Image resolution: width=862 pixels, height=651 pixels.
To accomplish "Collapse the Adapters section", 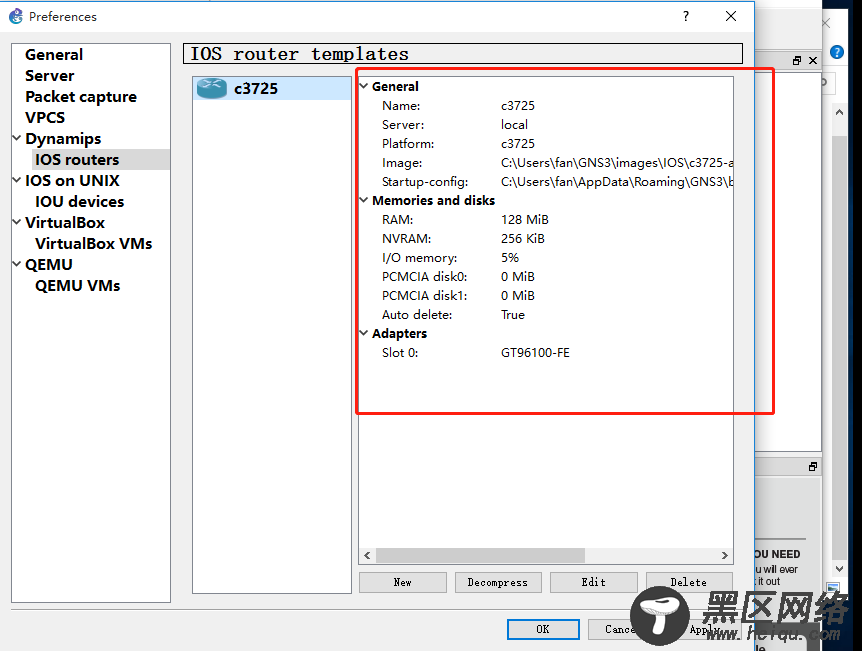I will (x=364, y=333).
